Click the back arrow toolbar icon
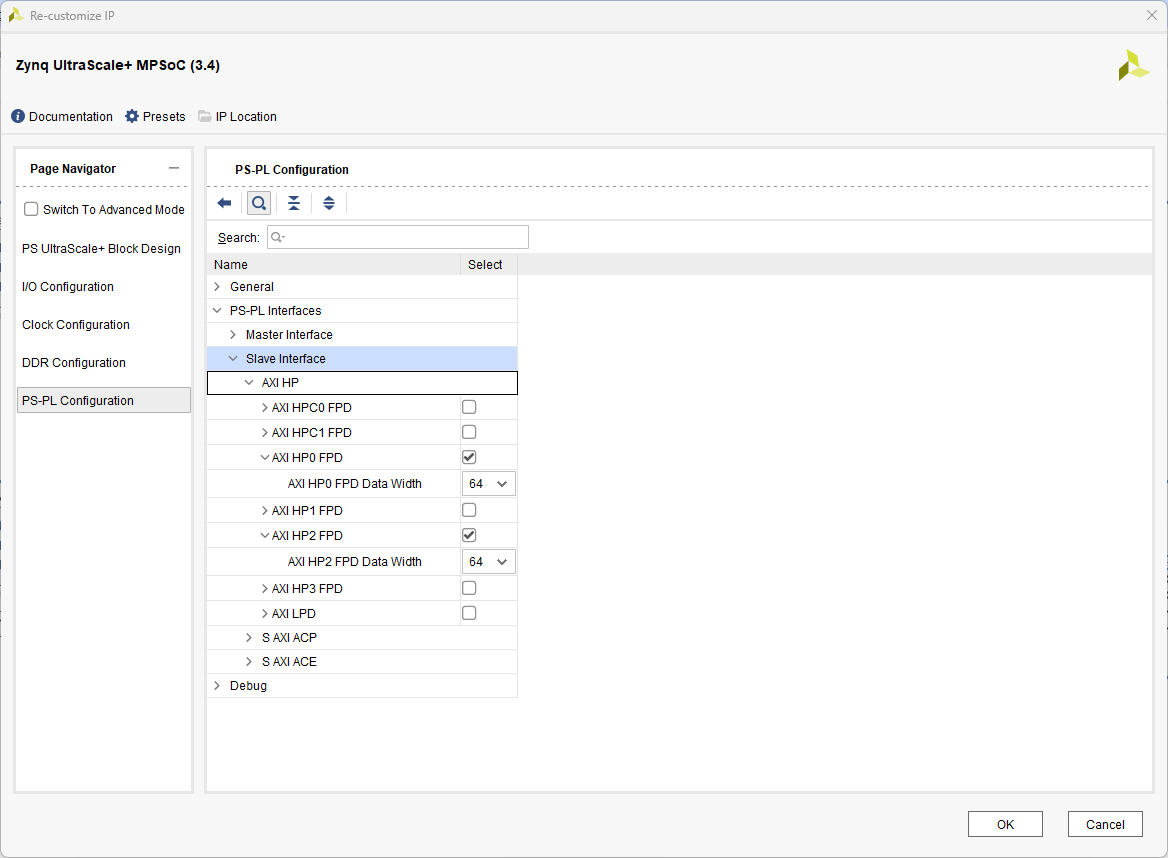The image size is (1168, 858). (x=224, y=203)
